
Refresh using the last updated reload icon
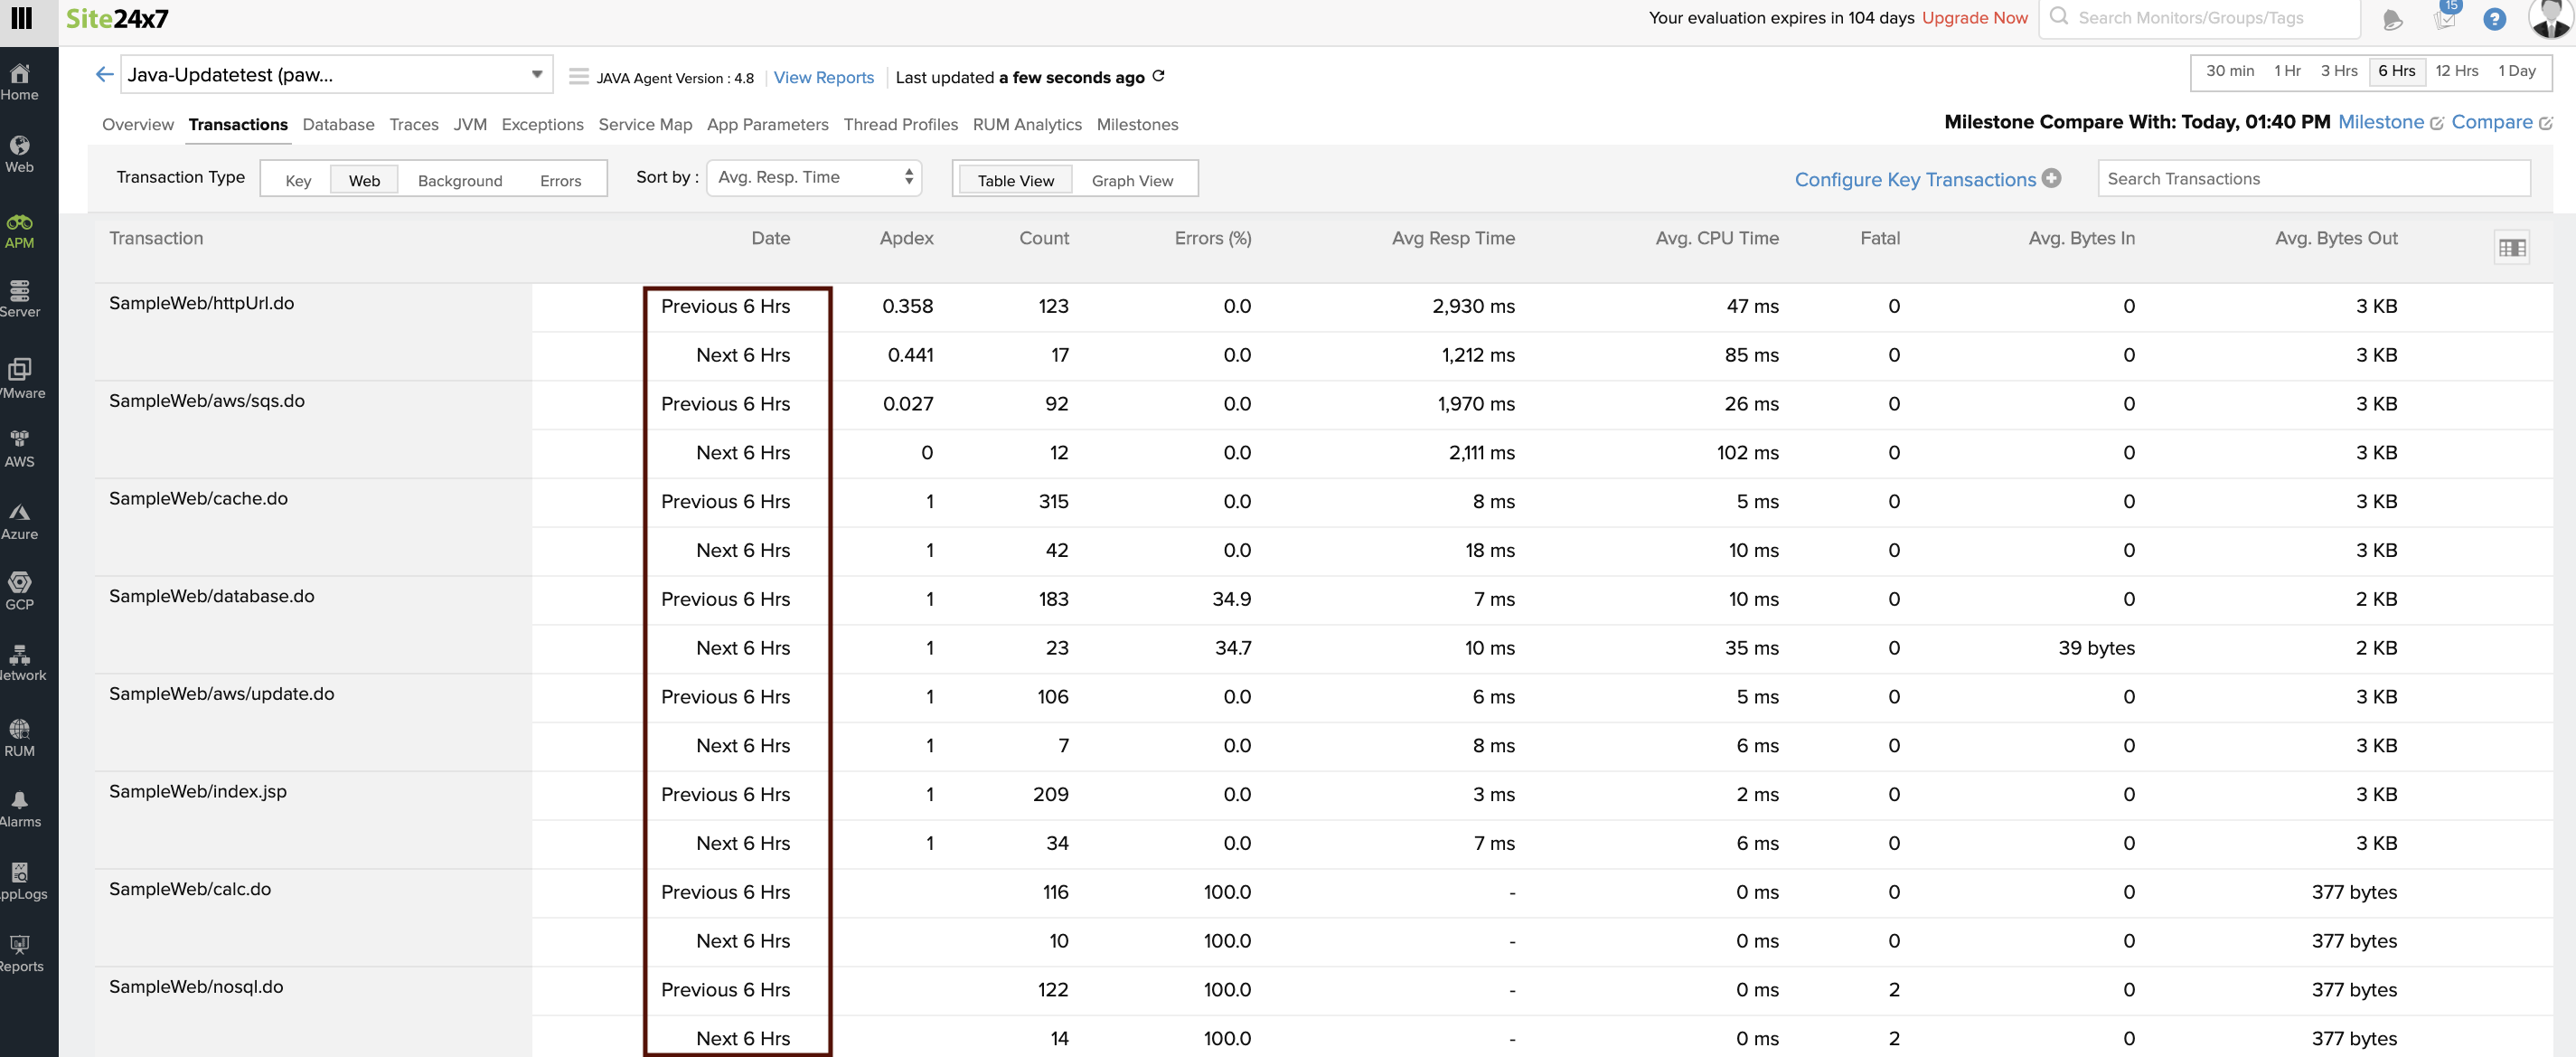[1158, 77]
